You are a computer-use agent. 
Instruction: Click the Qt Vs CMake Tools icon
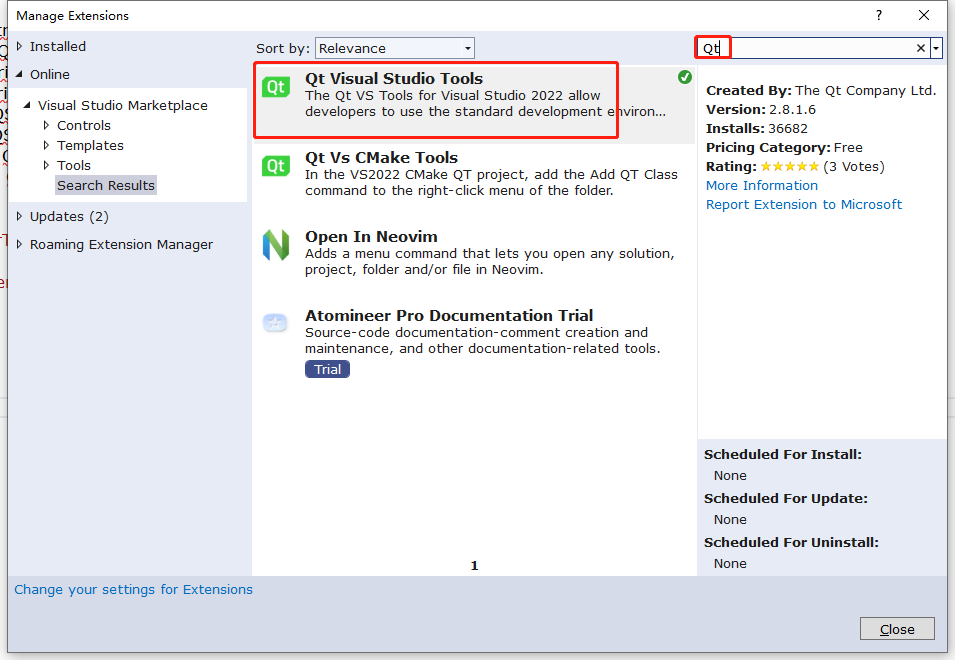(x=276, y=166)
